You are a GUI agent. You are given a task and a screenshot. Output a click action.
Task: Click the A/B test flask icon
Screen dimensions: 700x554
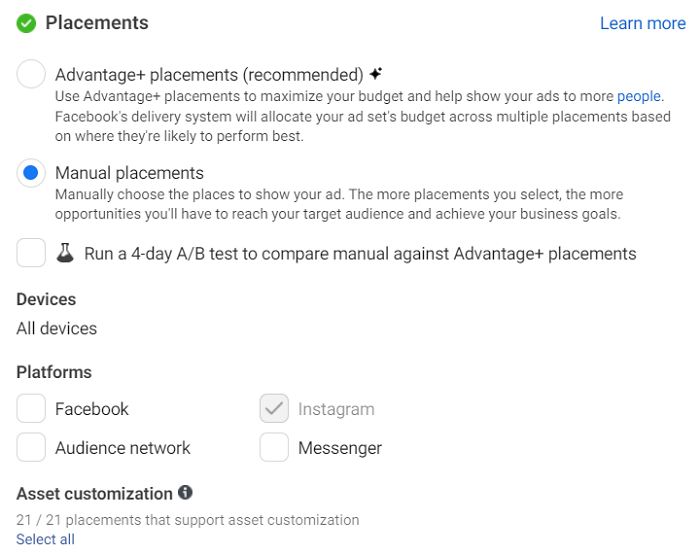pyautogui.click(x=65, y=253)
